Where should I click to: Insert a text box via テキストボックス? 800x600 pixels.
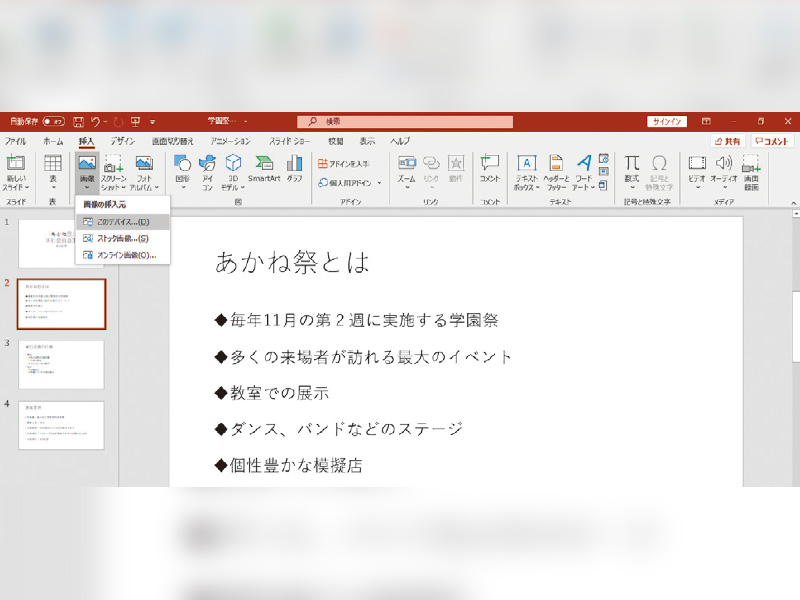[x=526, y=170]
